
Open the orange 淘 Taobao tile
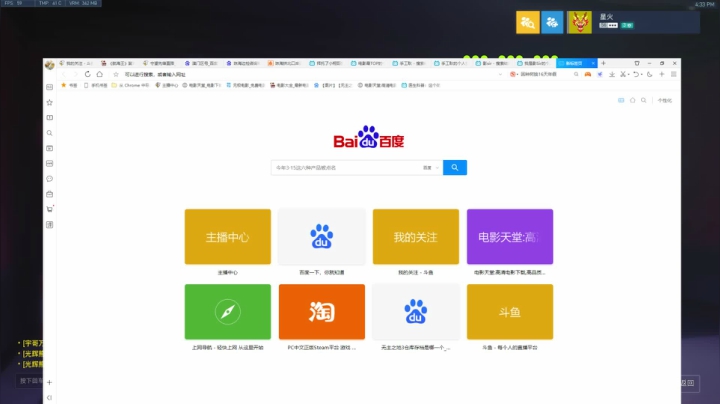coord(322,312)
